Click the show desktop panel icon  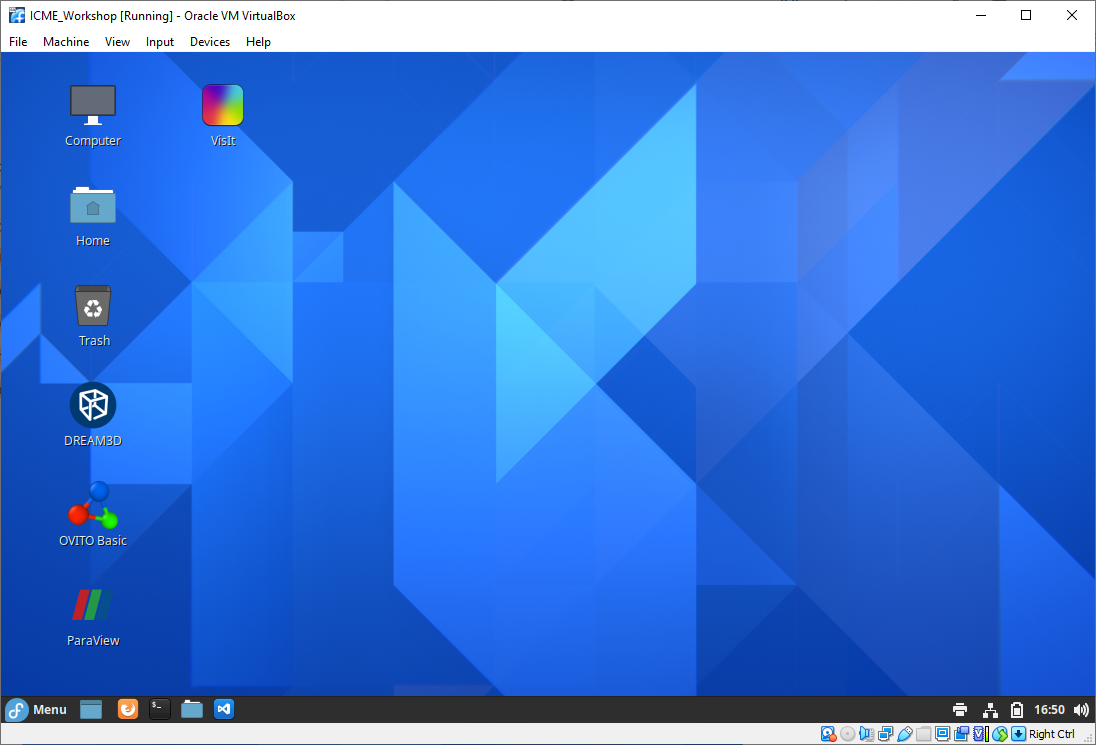pyautogui.click(x=91, y=709)
